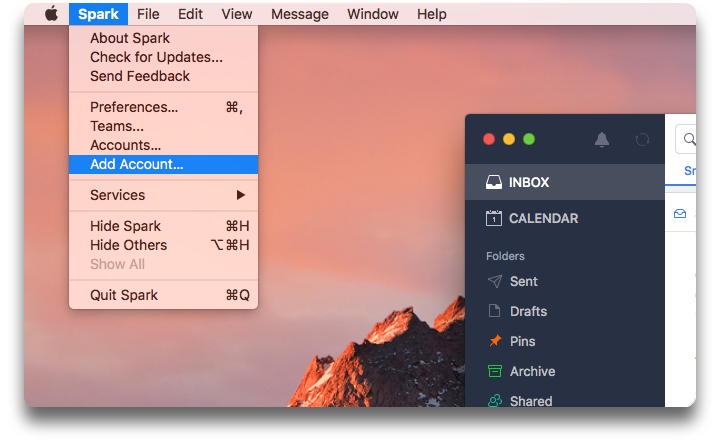Open the Spark menu in menu bar
The width and height of the screenshot is (720, 440).
[98, 14]
